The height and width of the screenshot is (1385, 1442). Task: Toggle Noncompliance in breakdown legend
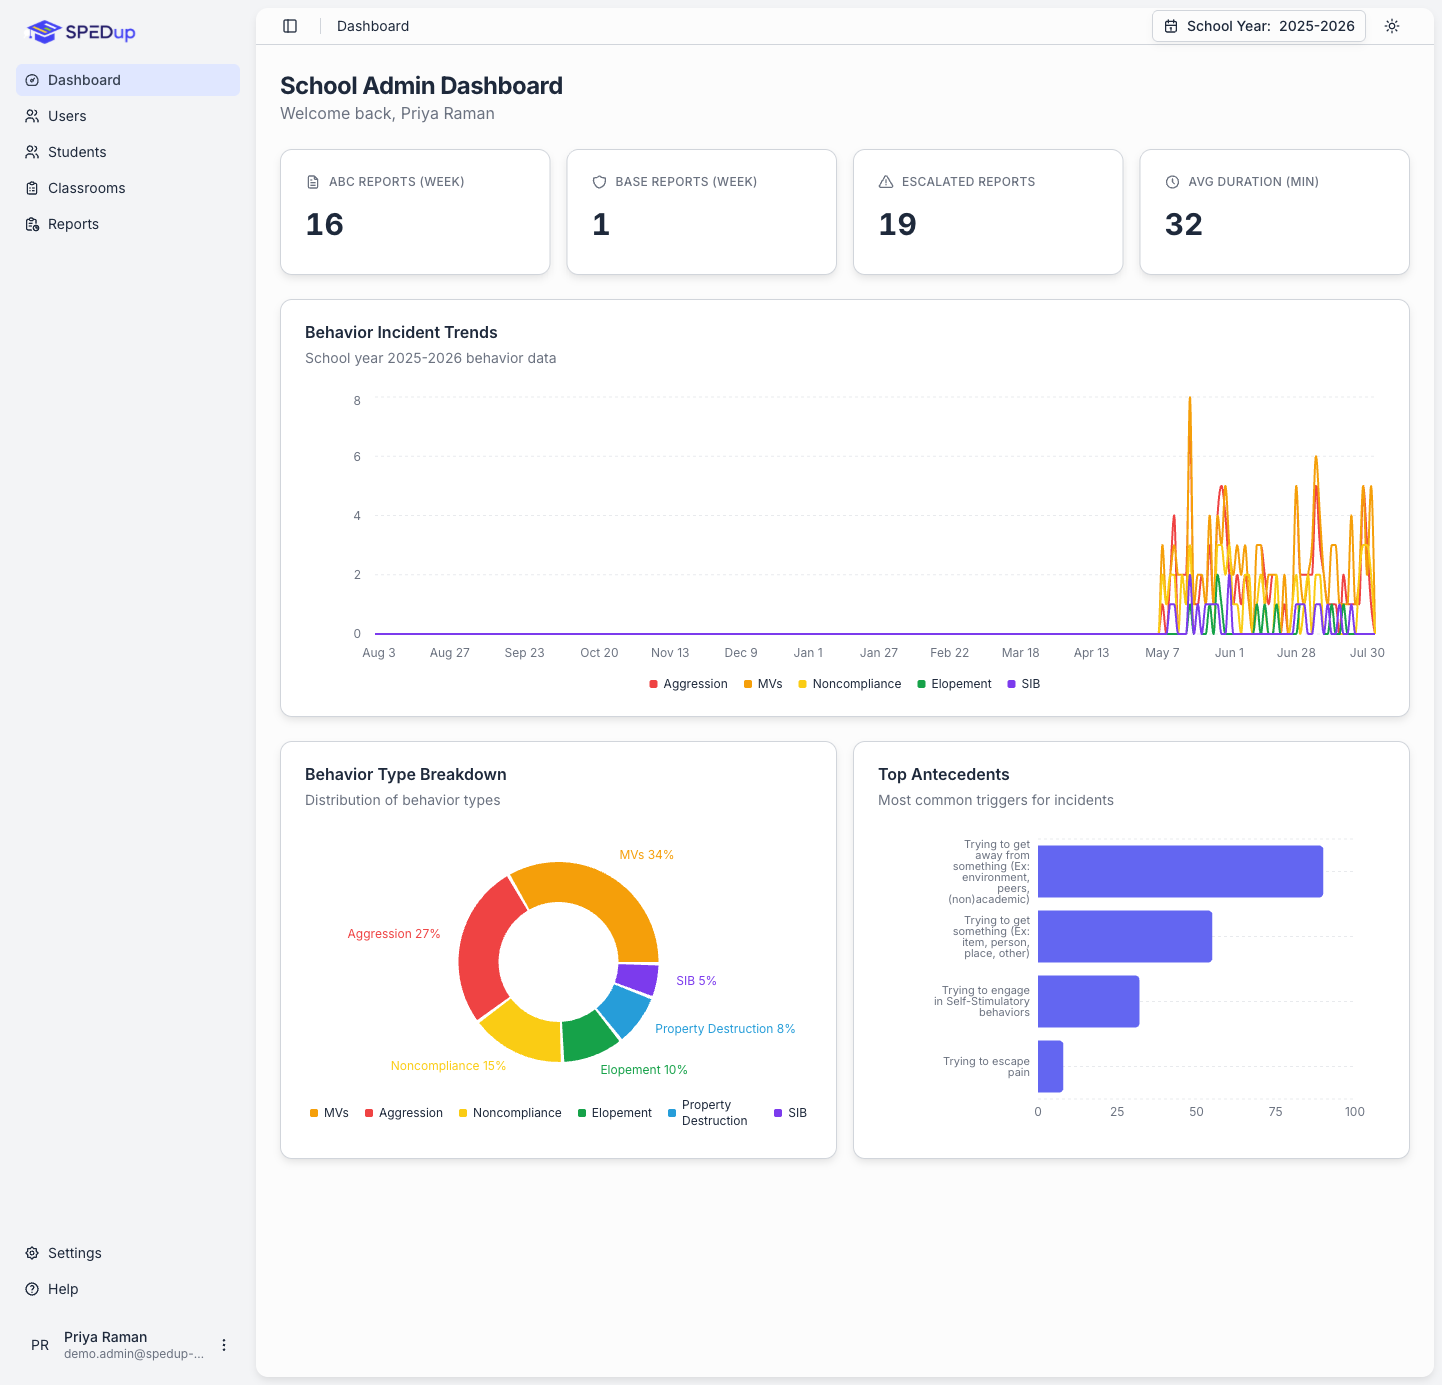[510, 1113]
